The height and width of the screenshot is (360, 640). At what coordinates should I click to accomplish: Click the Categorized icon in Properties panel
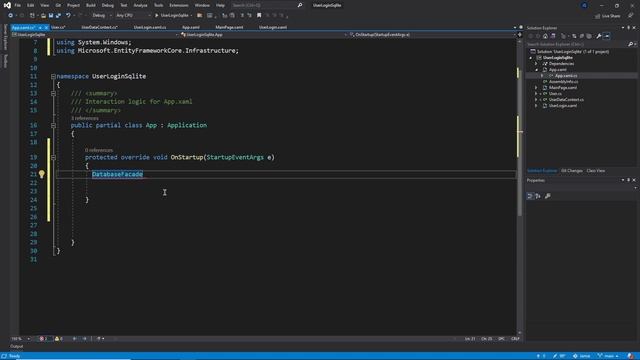click(530, 196)
